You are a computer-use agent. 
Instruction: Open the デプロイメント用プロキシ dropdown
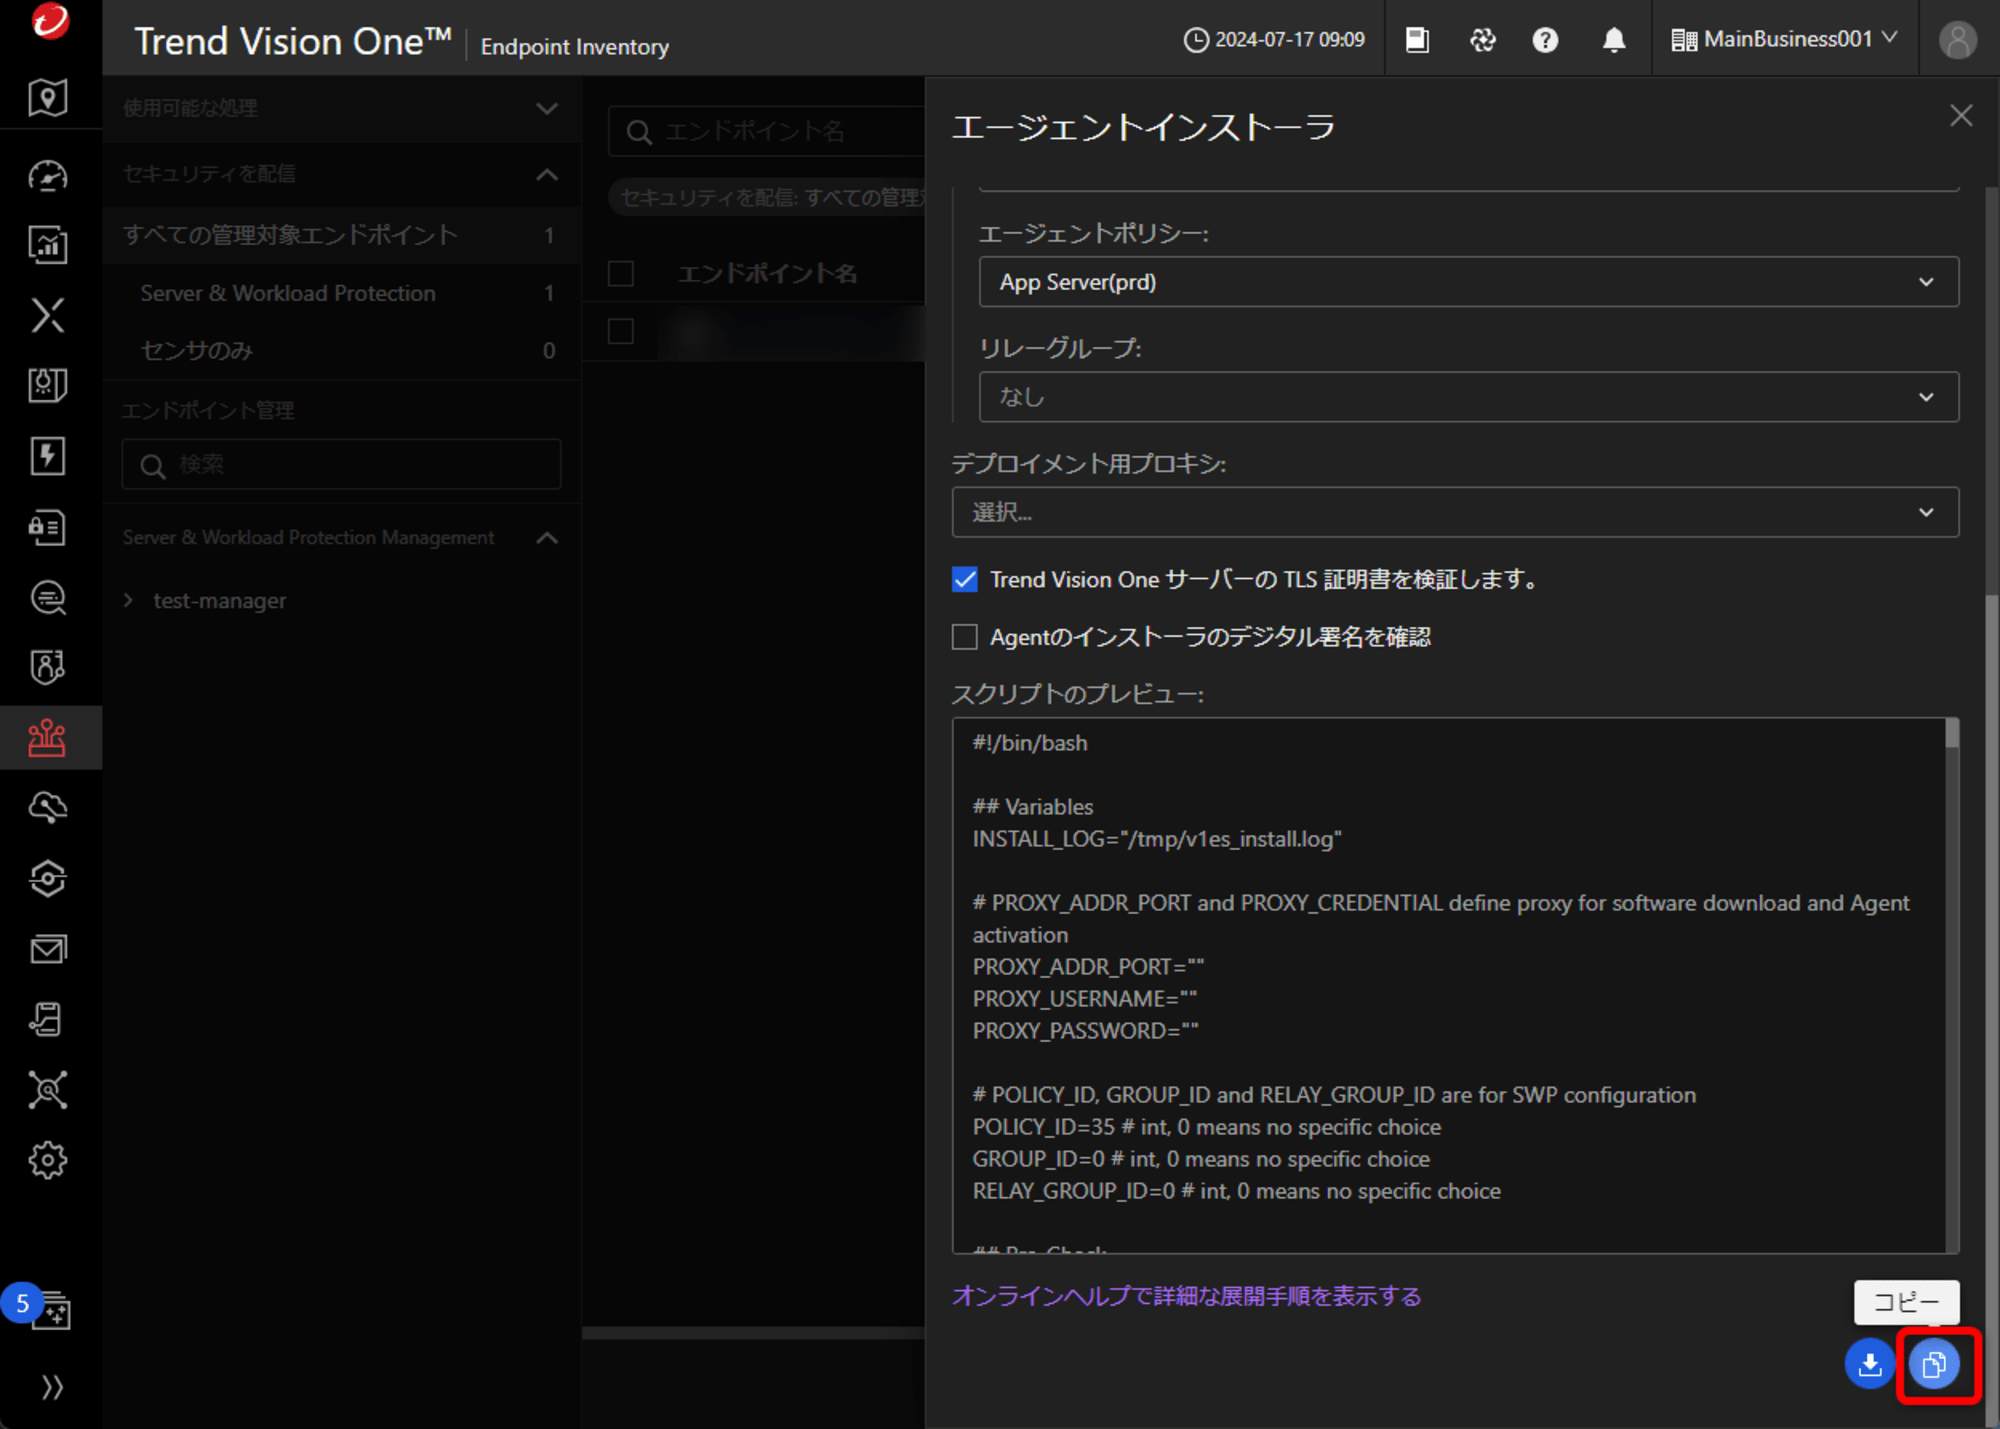click(x=1455, y=512)
